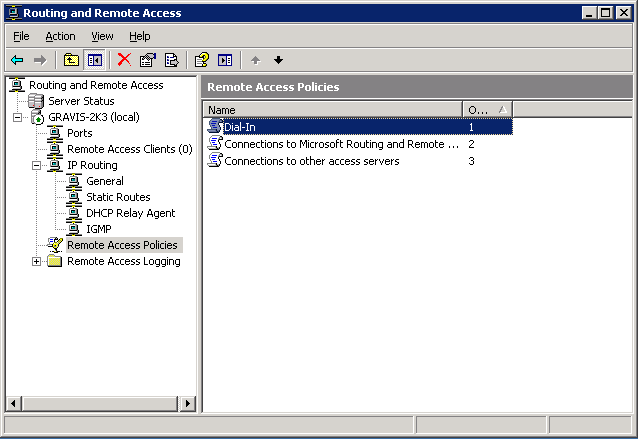Image resolution: width=638 pixels, height=439 pixels.
Task: Click the root Routing and Remote Access icon
Action: [17, 85]
